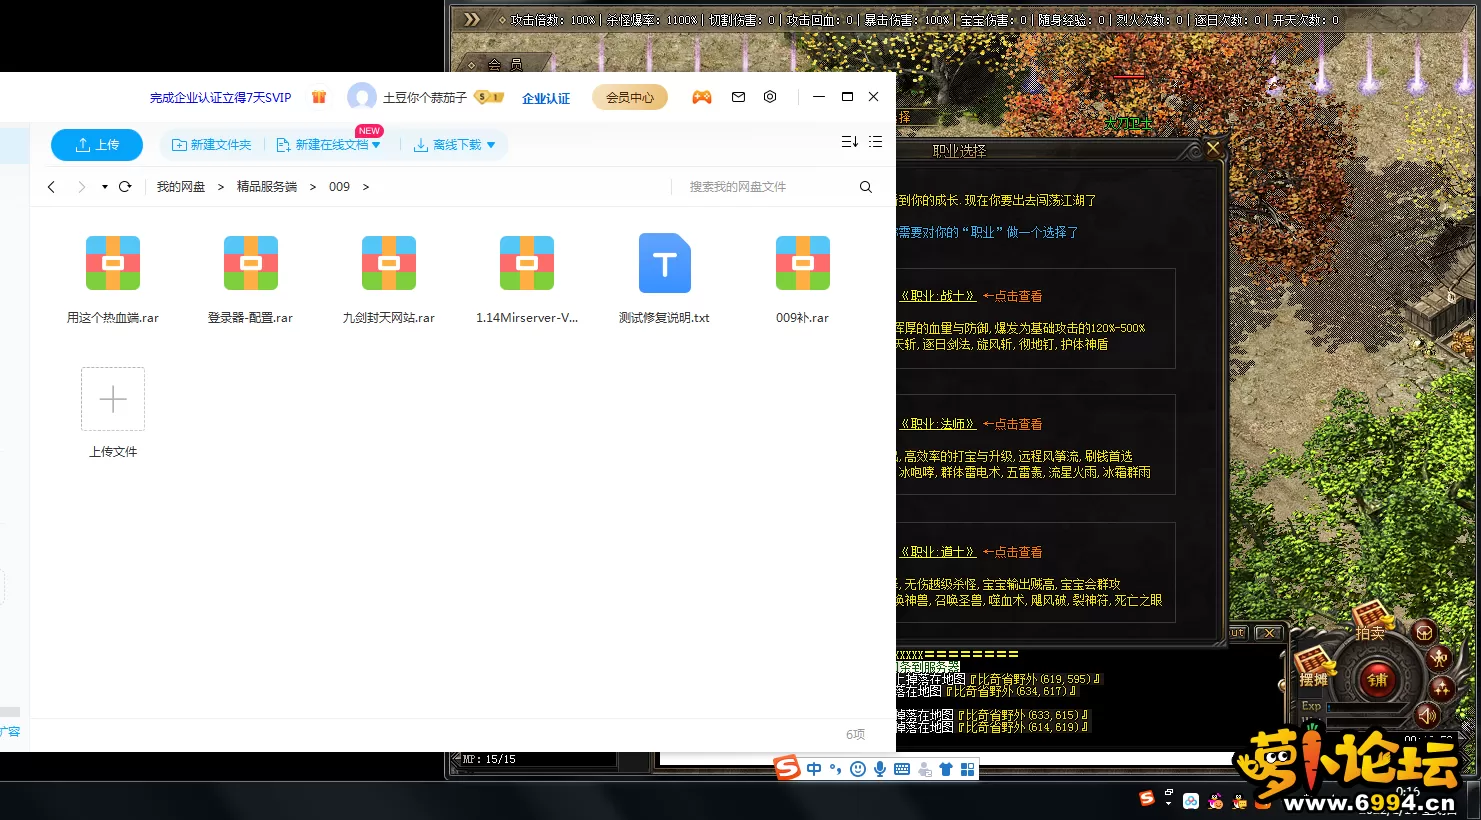Screen dimensions: 1481x820
Task: Open 测试修复说明.txt text file
Action: tap(665, 278)
